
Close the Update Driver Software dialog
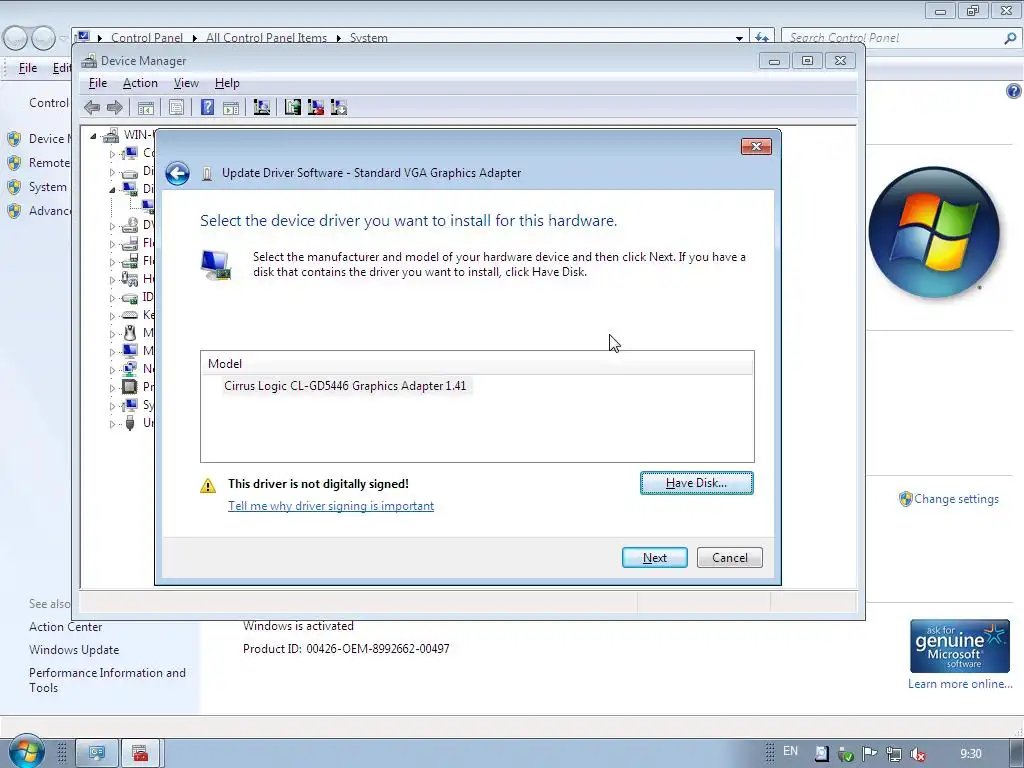pos(756,146)
